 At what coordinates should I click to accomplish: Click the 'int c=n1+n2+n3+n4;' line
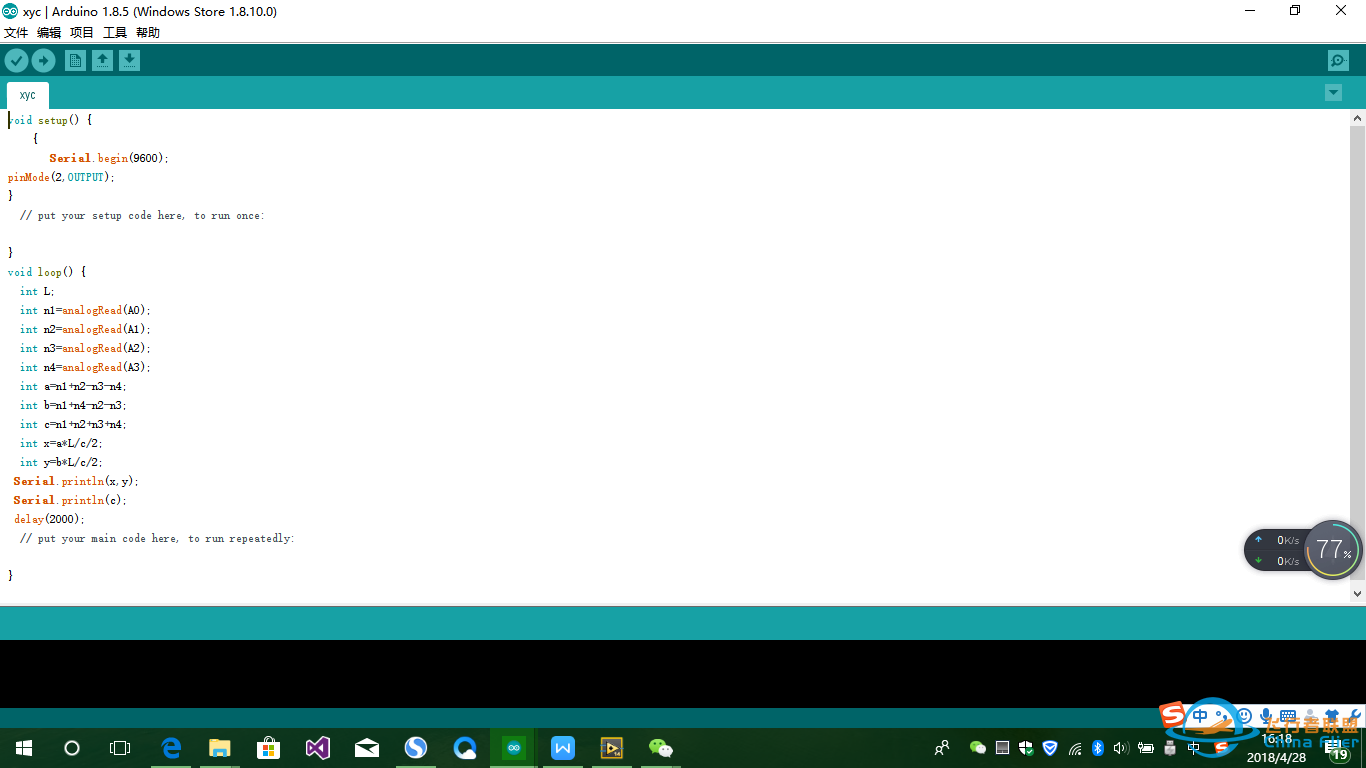pos(73,424)
